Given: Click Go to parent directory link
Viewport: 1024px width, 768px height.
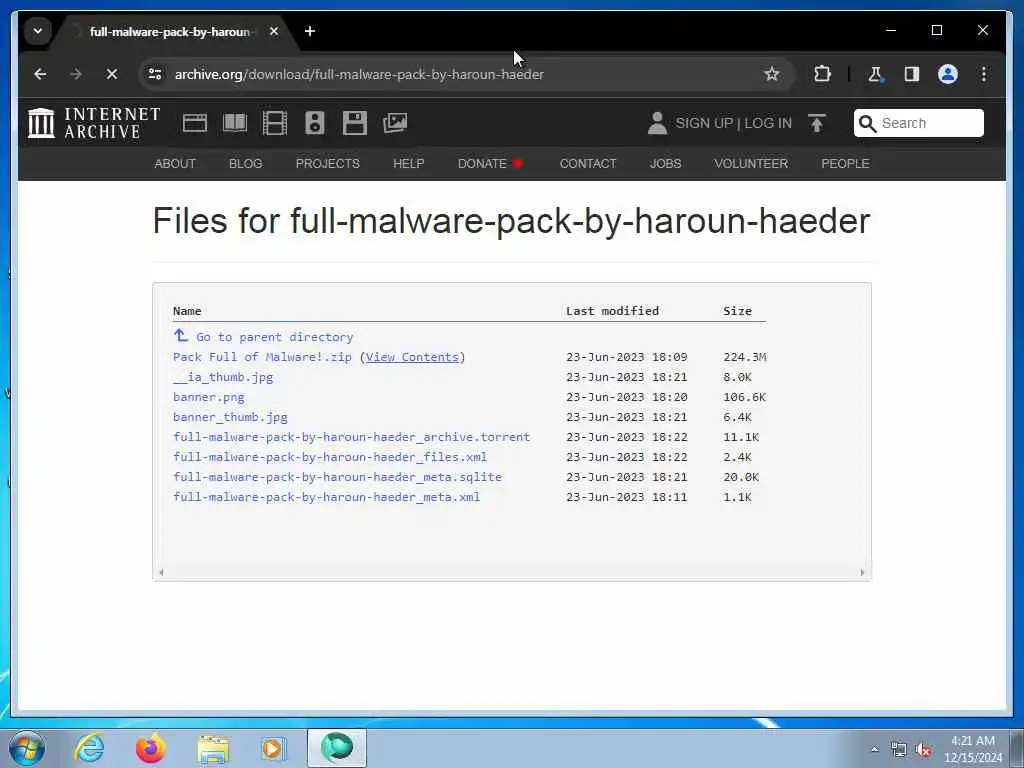Looking at the screenshot, I should point(263,337).
